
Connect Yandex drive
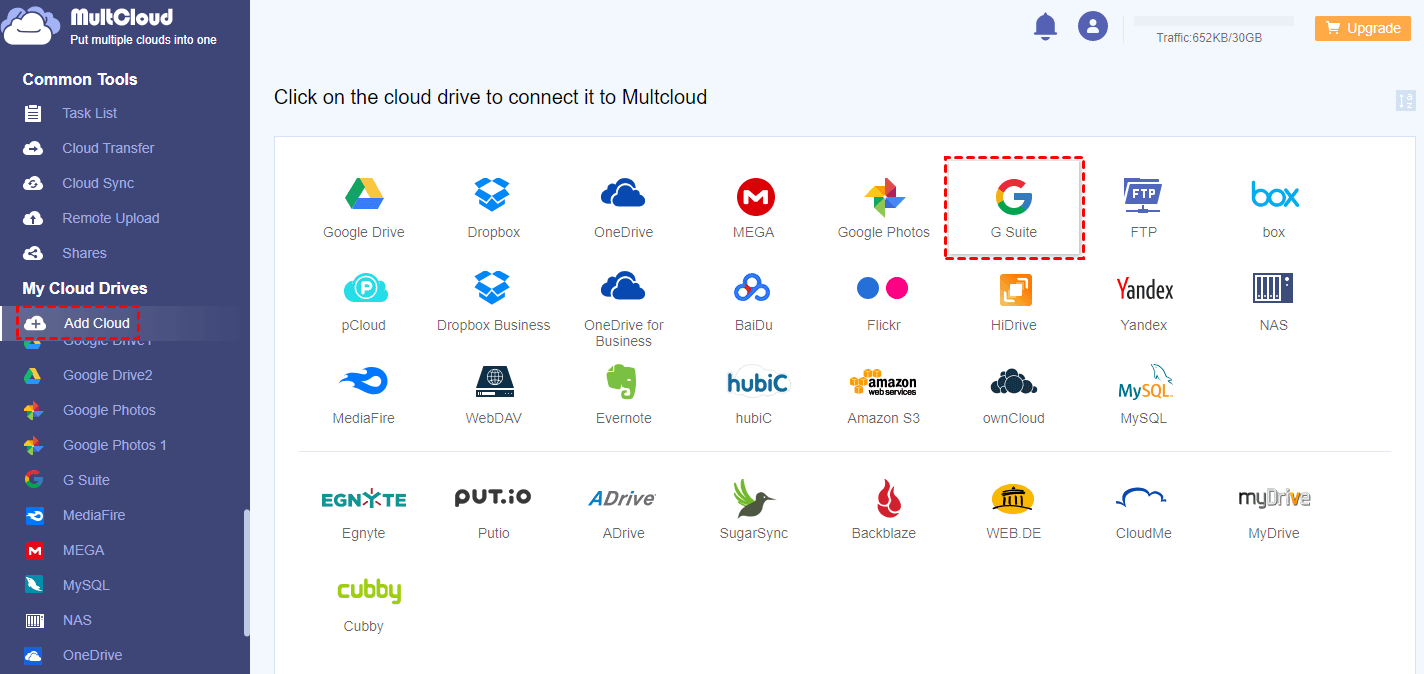(x=1144, y=302)
